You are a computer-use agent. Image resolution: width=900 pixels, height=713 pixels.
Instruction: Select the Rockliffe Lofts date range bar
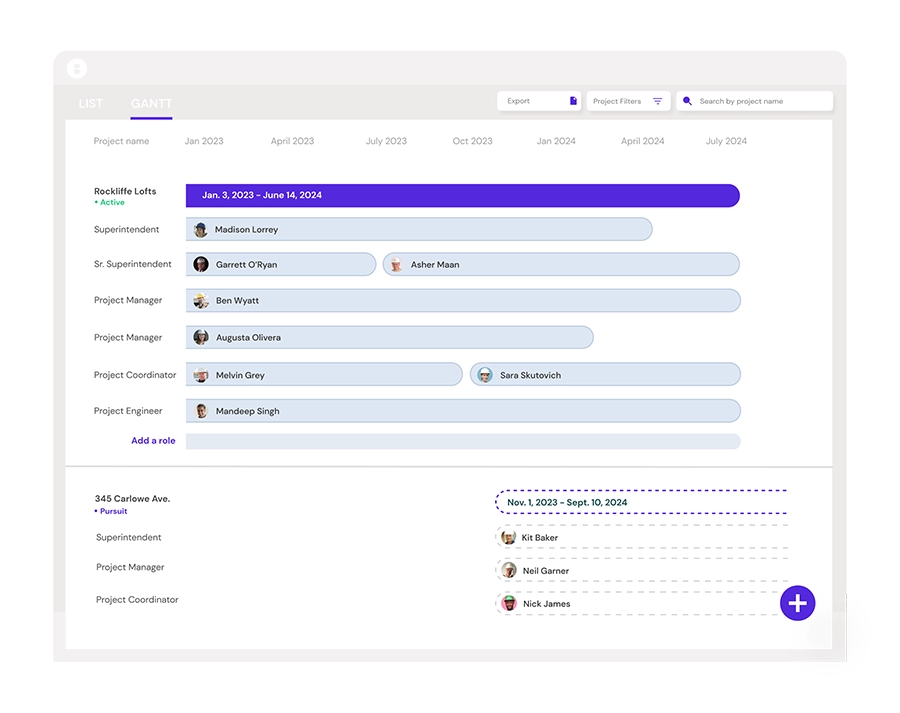click(462, 195)
